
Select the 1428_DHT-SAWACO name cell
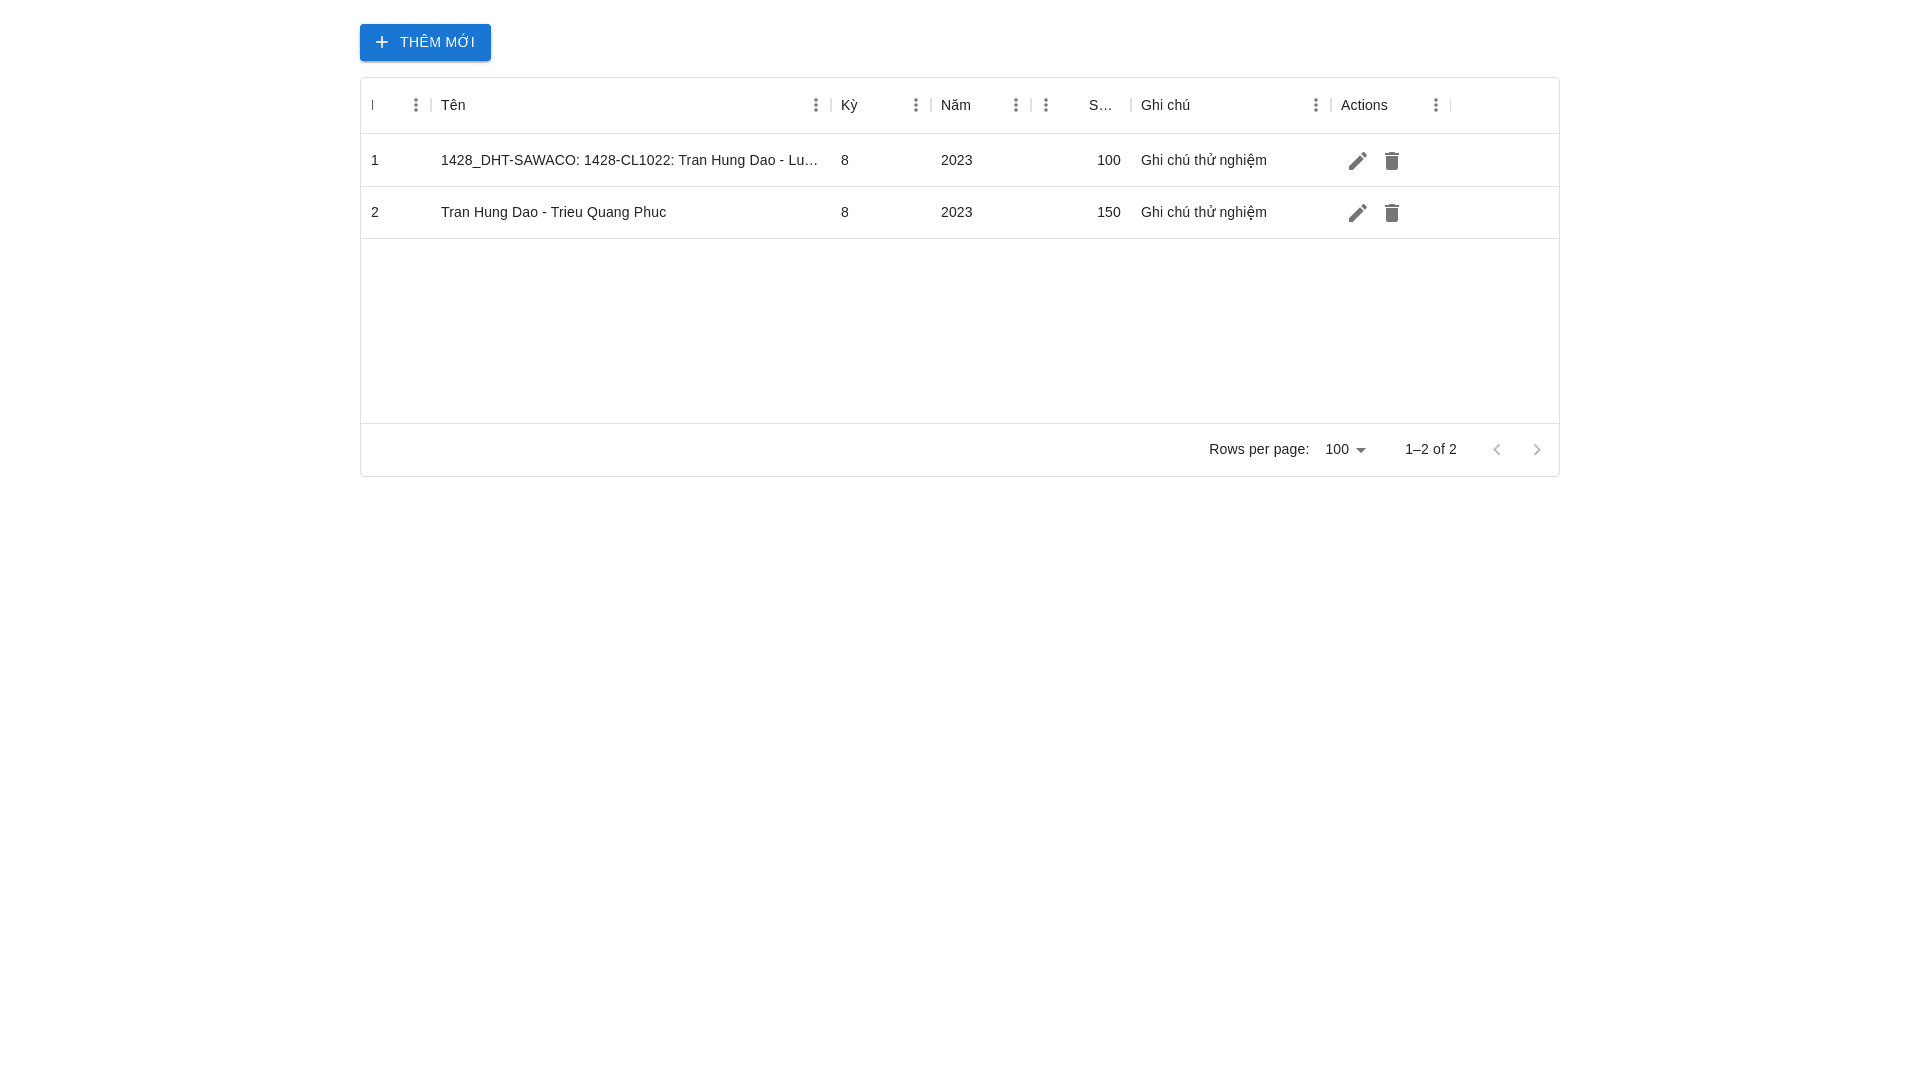tap(629, 160)
